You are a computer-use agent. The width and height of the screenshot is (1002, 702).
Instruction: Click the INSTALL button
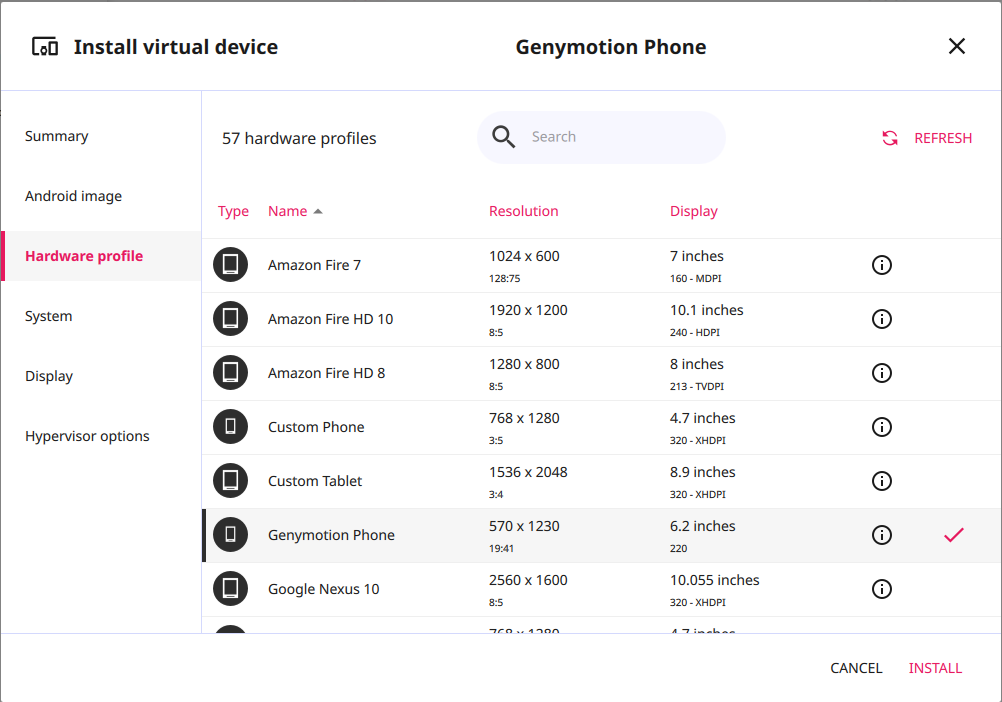click(x=935, y=668)
